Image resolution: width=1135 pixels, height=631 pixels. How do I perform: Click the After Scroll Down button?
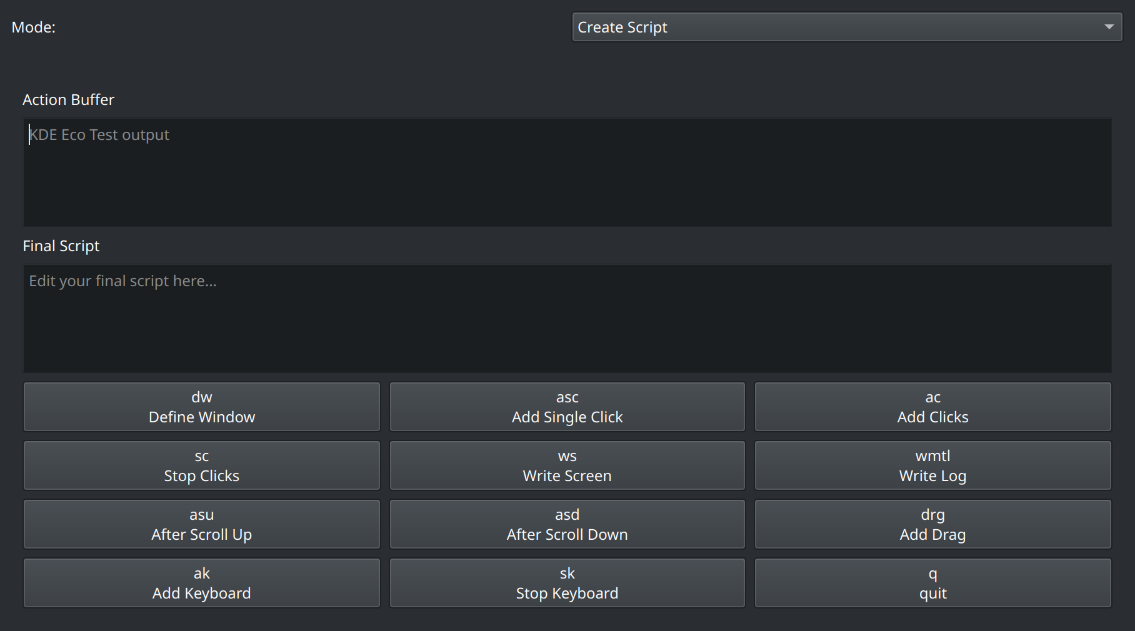click(567, 525)
